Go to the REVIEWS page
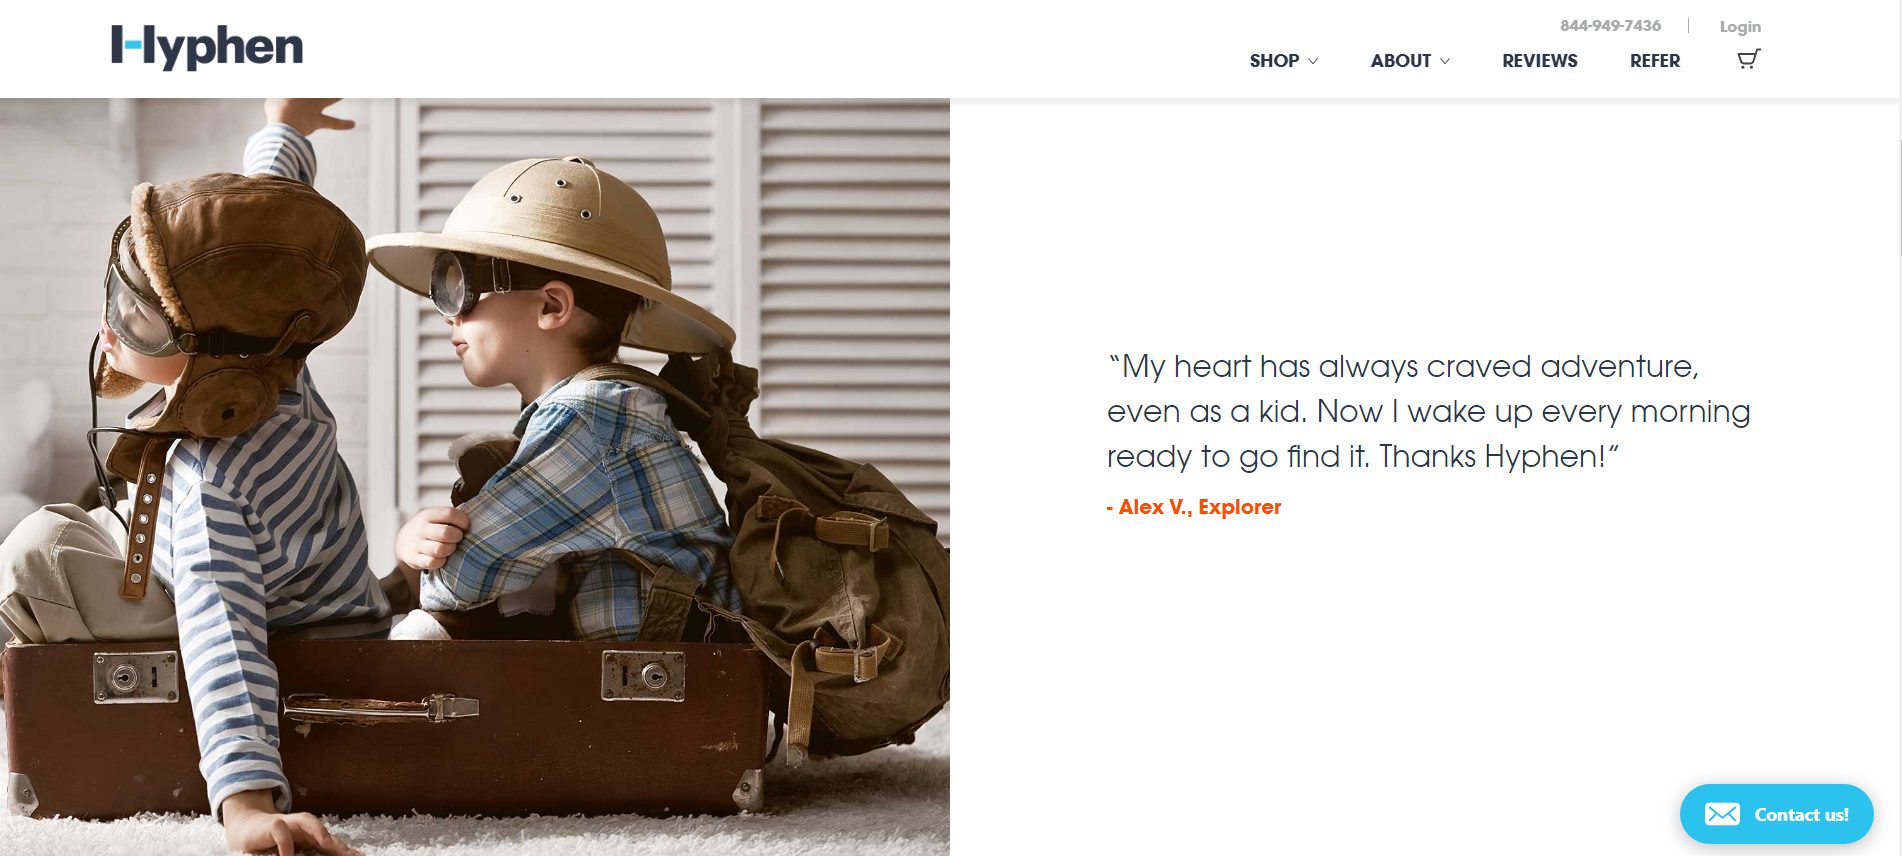Viewport: 1902px width, 856px height. click(1540, 61)
